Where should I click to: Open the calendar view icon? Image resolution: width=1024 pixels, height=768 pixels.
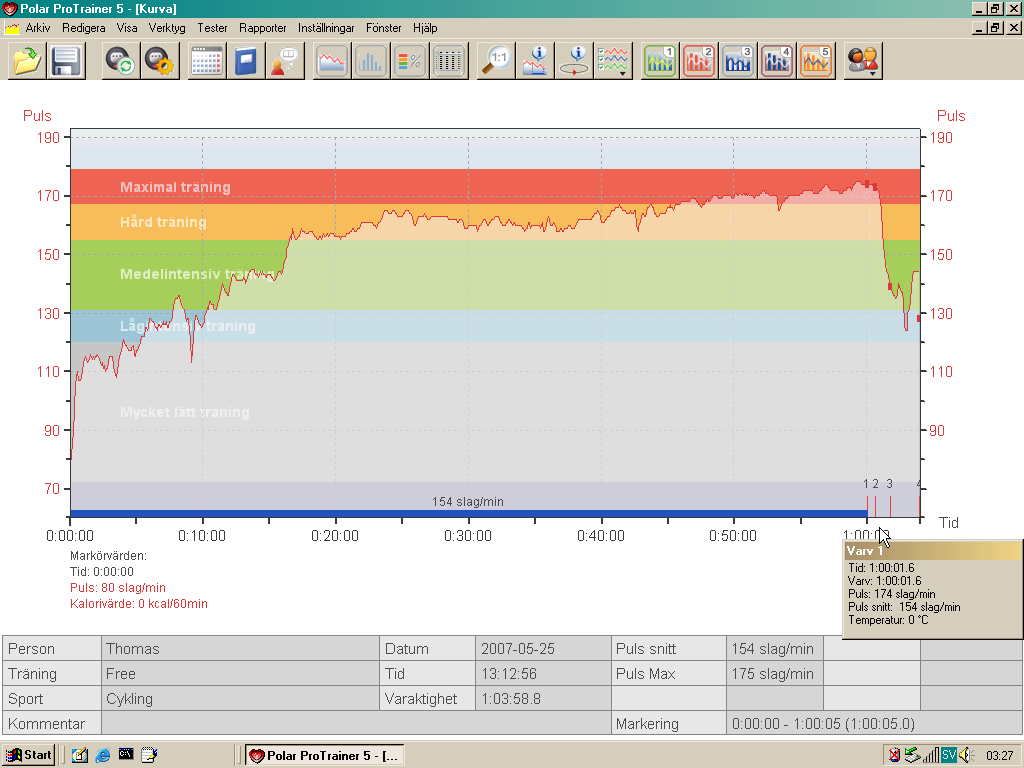(x=207, y=61)
